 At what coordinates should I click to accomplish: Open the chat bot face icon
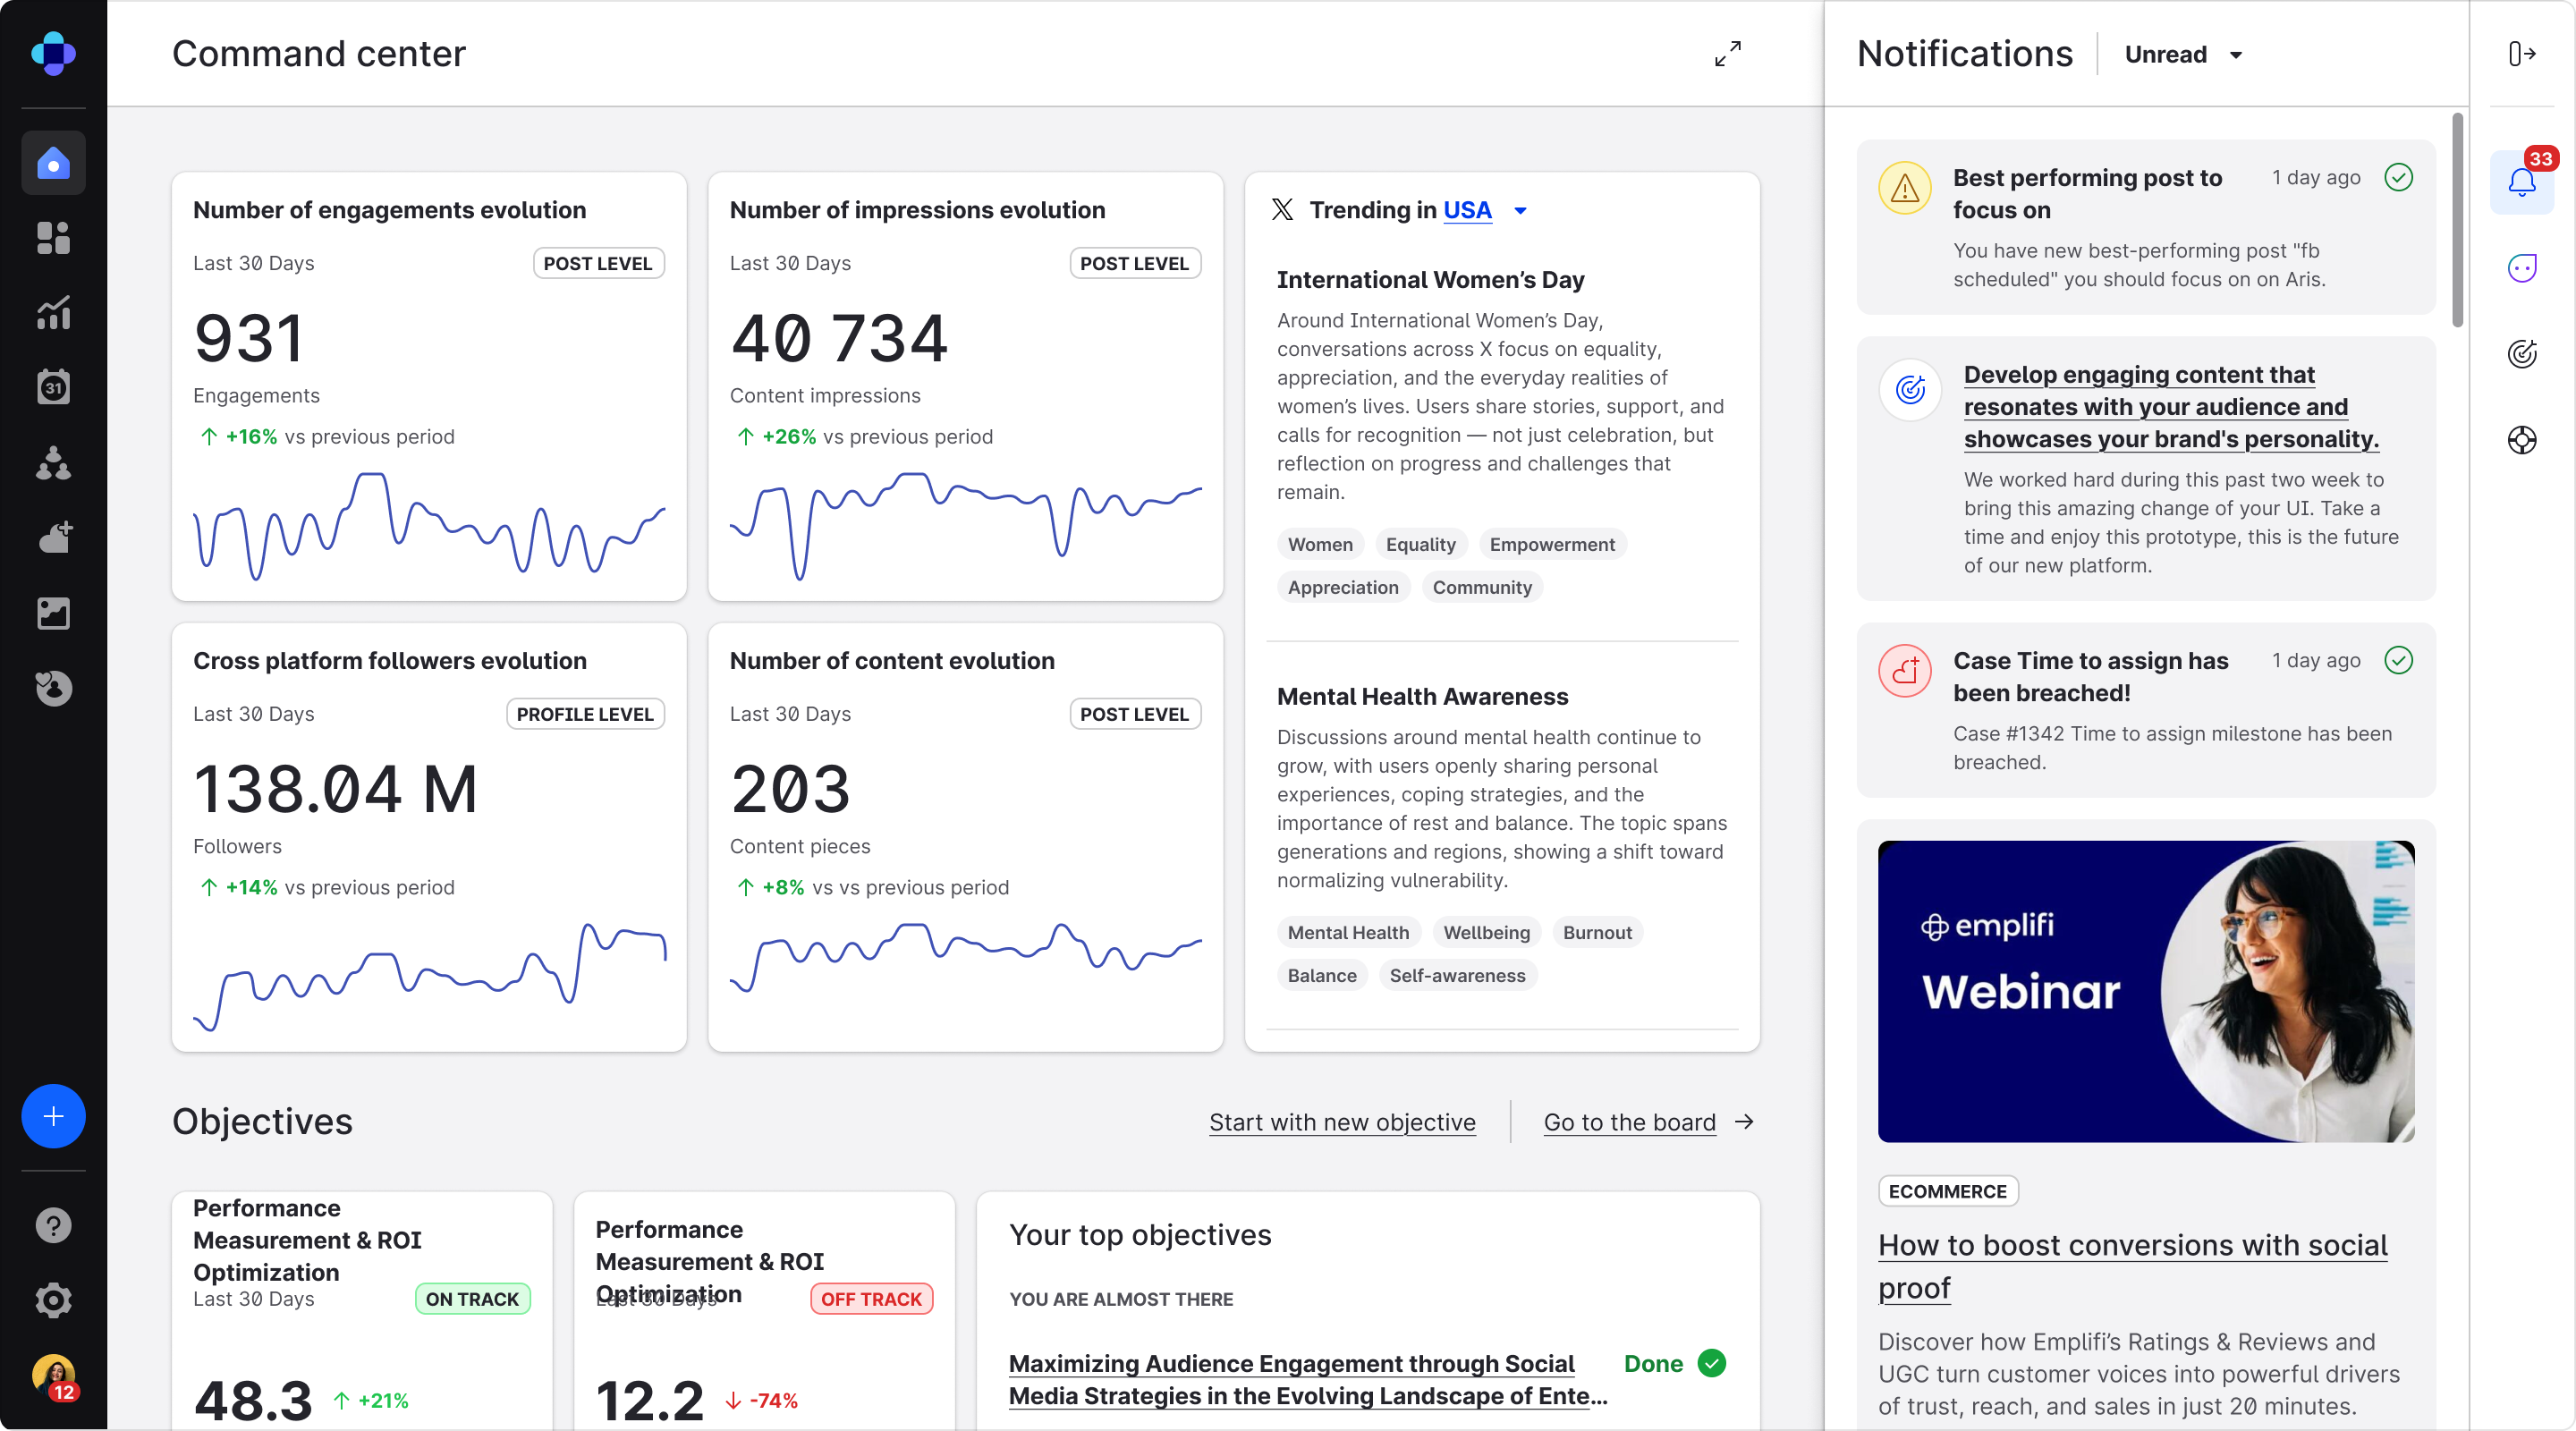coord(2522,268)
